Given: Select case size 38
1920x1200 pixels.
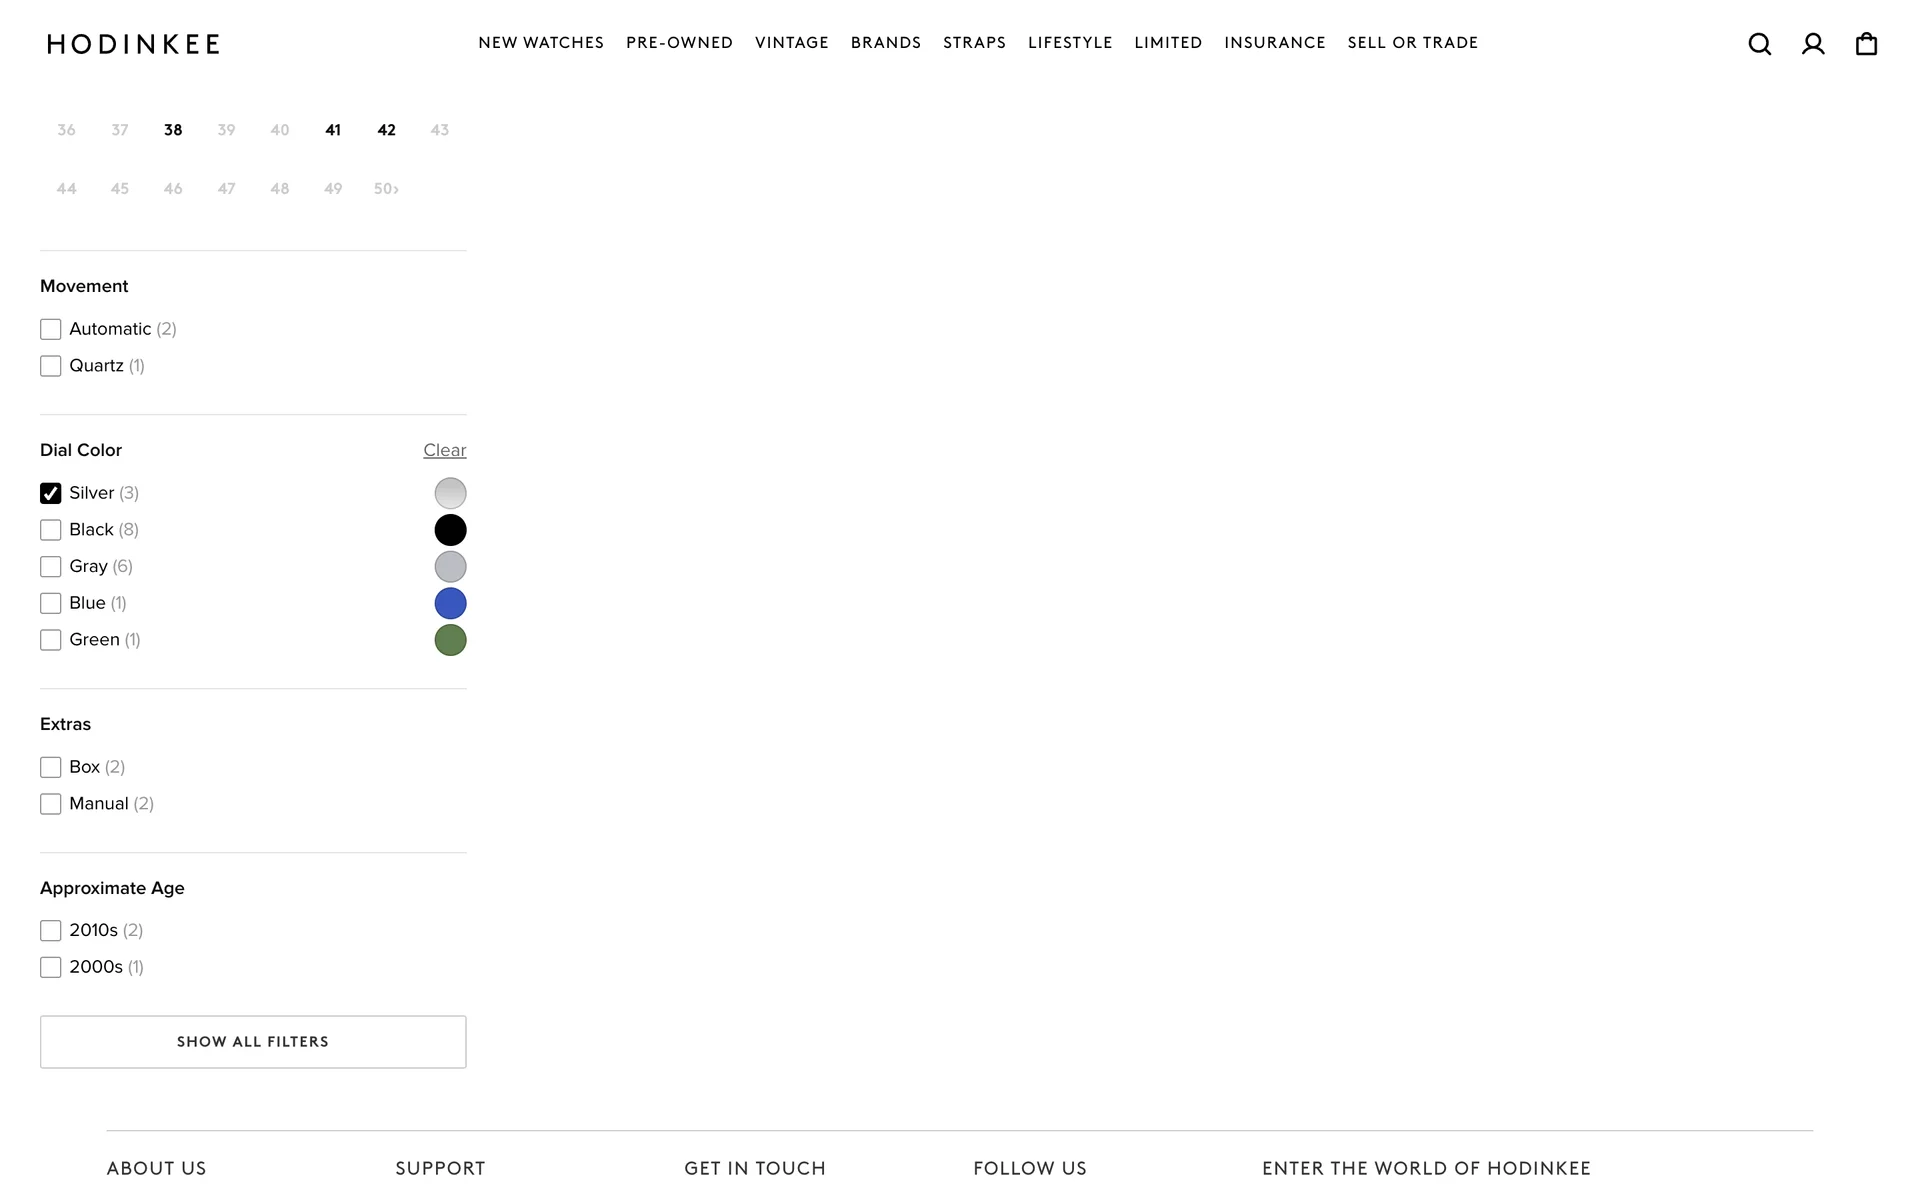Looking at the screenshot, I should (x=173, y=130).
